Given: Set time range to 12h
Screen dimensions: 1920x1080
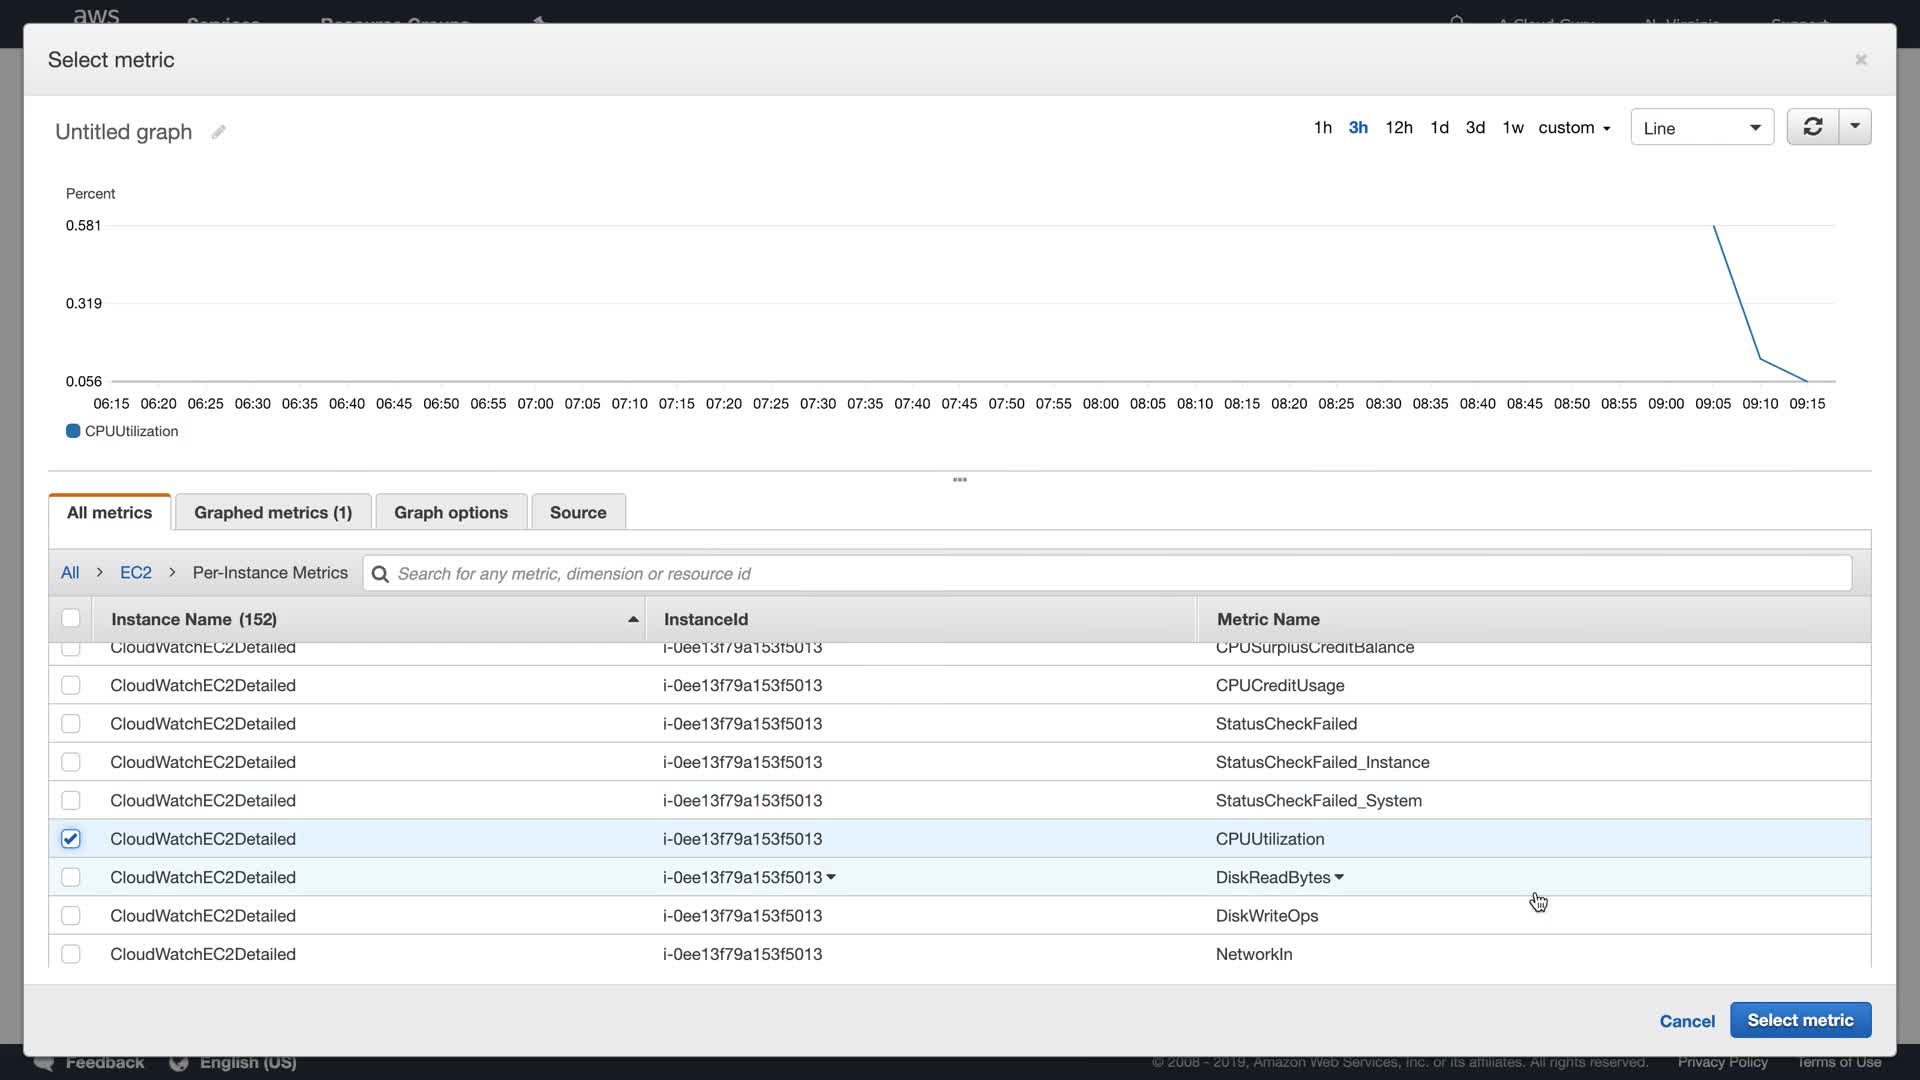Looking at the screenshot, I should point(1398,127).
